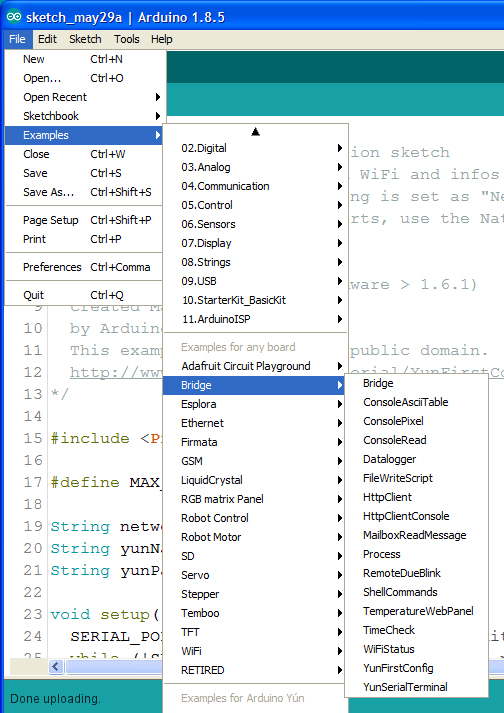Open the File menu
This screenshot has width=504, height=713.
[17, 39]
